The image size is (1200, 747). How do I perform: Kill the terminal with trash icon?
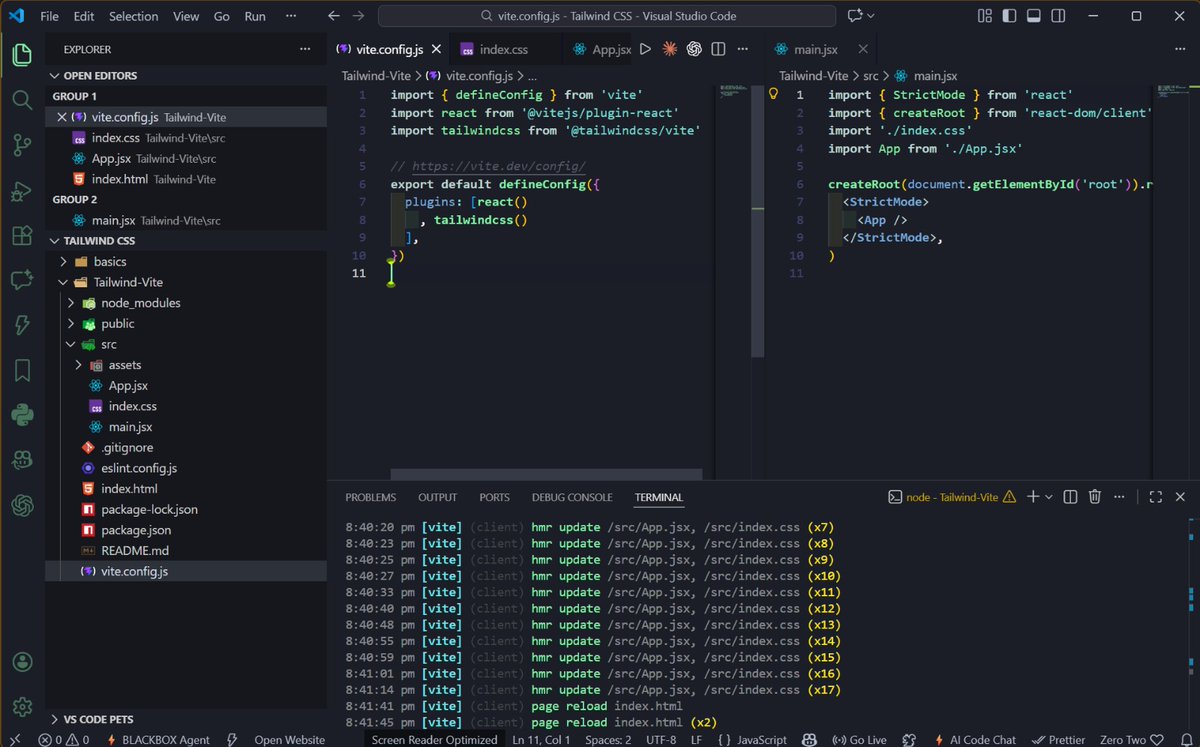point(1095,497)
